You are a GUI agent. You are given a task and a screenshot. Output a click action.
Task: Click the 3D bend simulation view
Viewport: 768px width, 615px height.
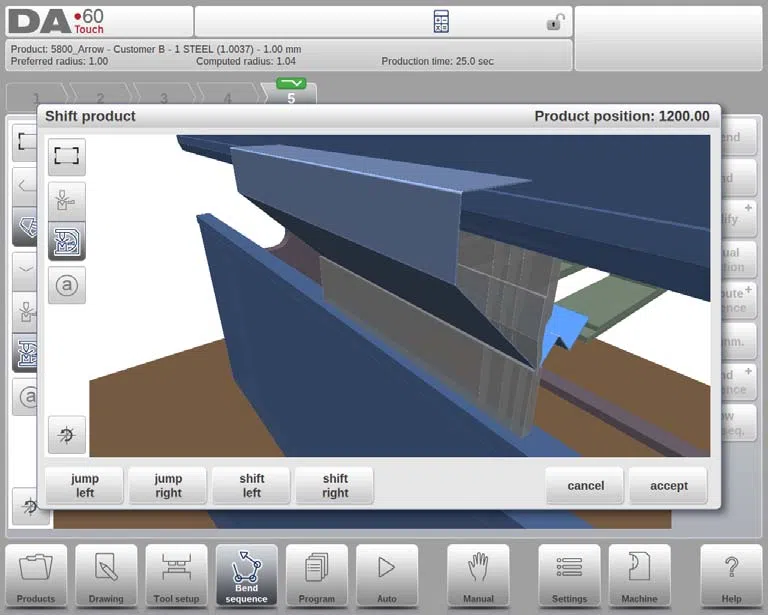pyautogui.click(x=399, y=296)
